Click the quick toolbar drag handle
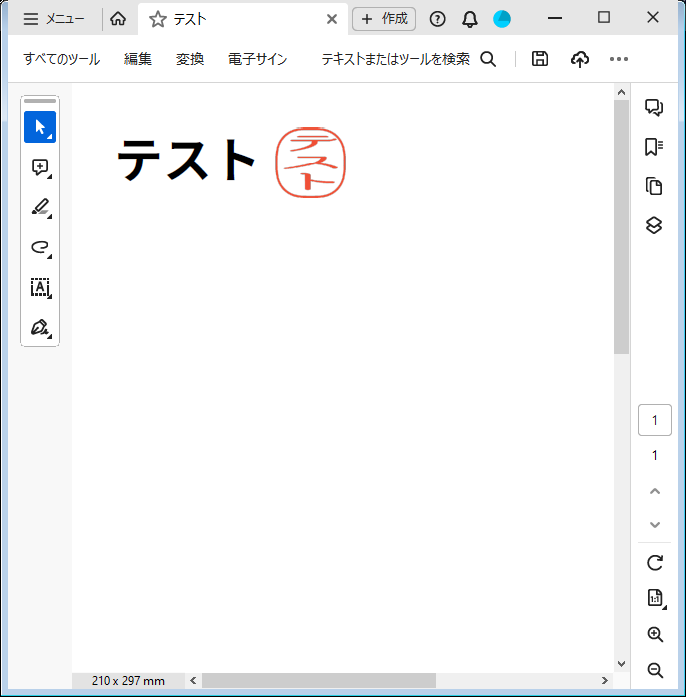Image resolution: width=686 pixels, height=697 pixels. pyautogui.click(x=40, y=101)
